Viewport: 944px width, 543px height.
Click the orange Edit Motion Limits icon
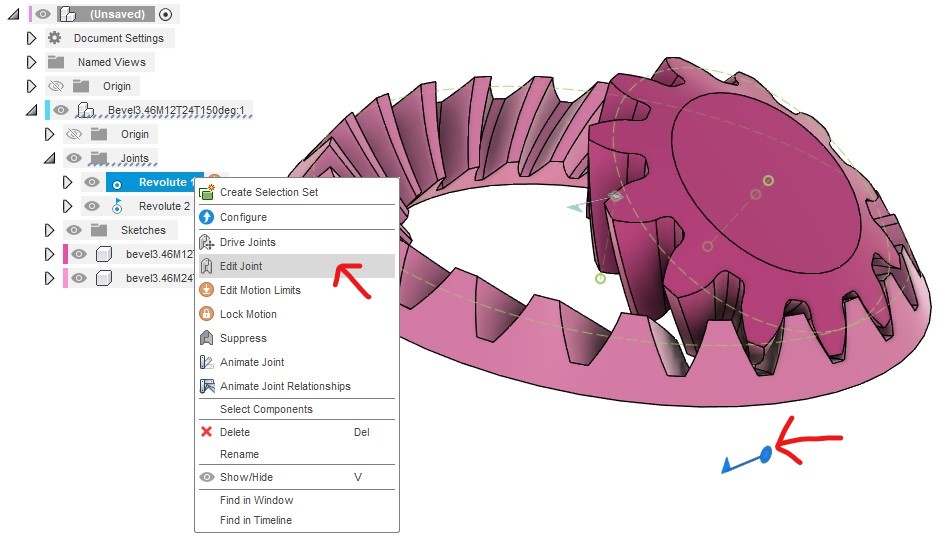pos(207,290)
